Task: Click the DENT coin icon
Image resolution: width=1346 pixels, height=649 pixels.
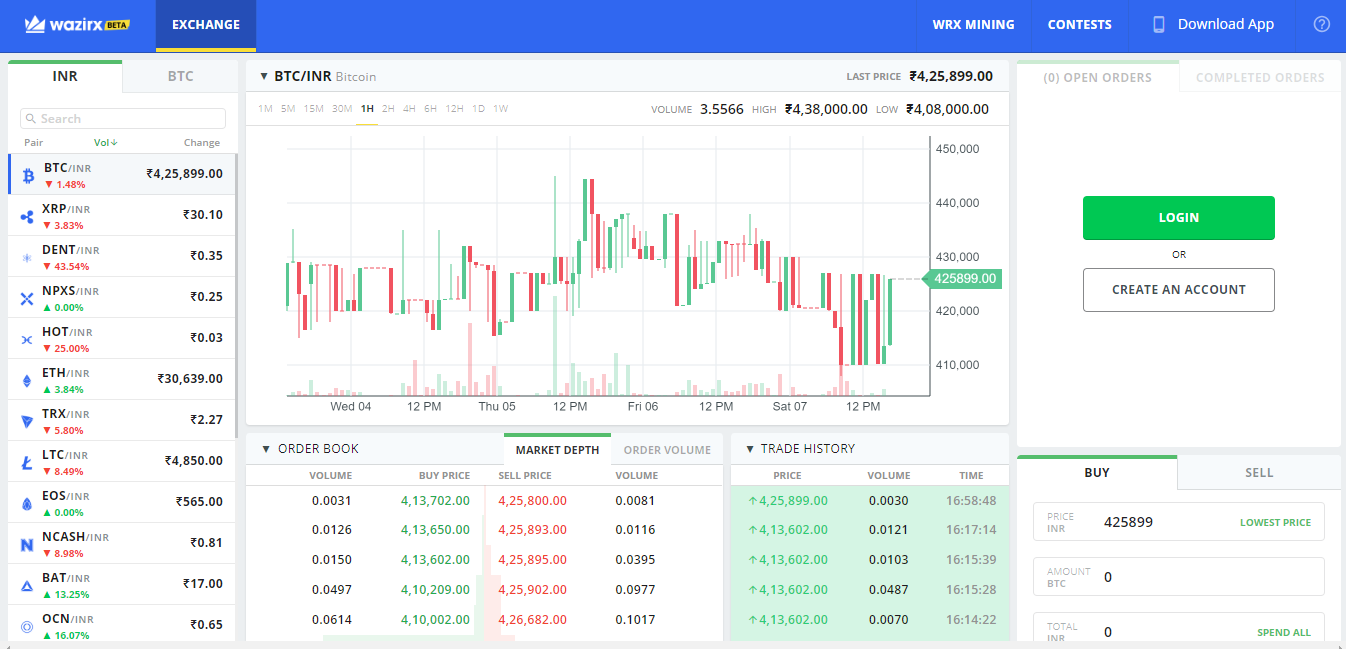Action: (28, 258)
